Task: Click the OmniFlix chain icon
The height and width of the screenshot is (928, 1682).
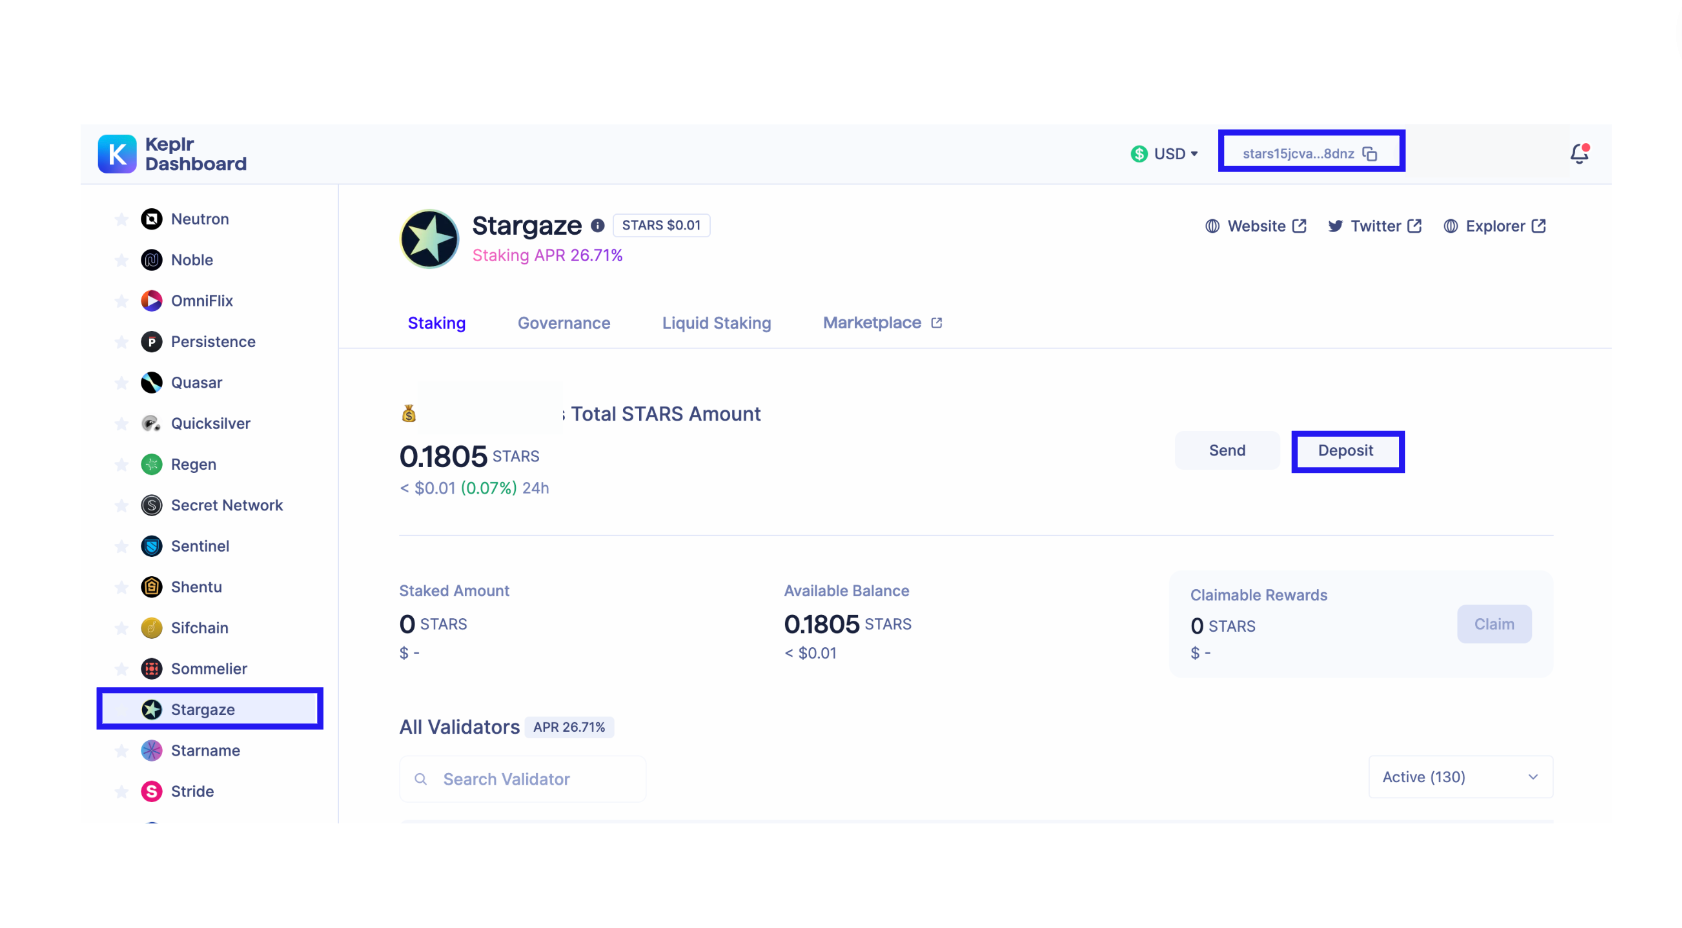Action: [x=152, y=301]
